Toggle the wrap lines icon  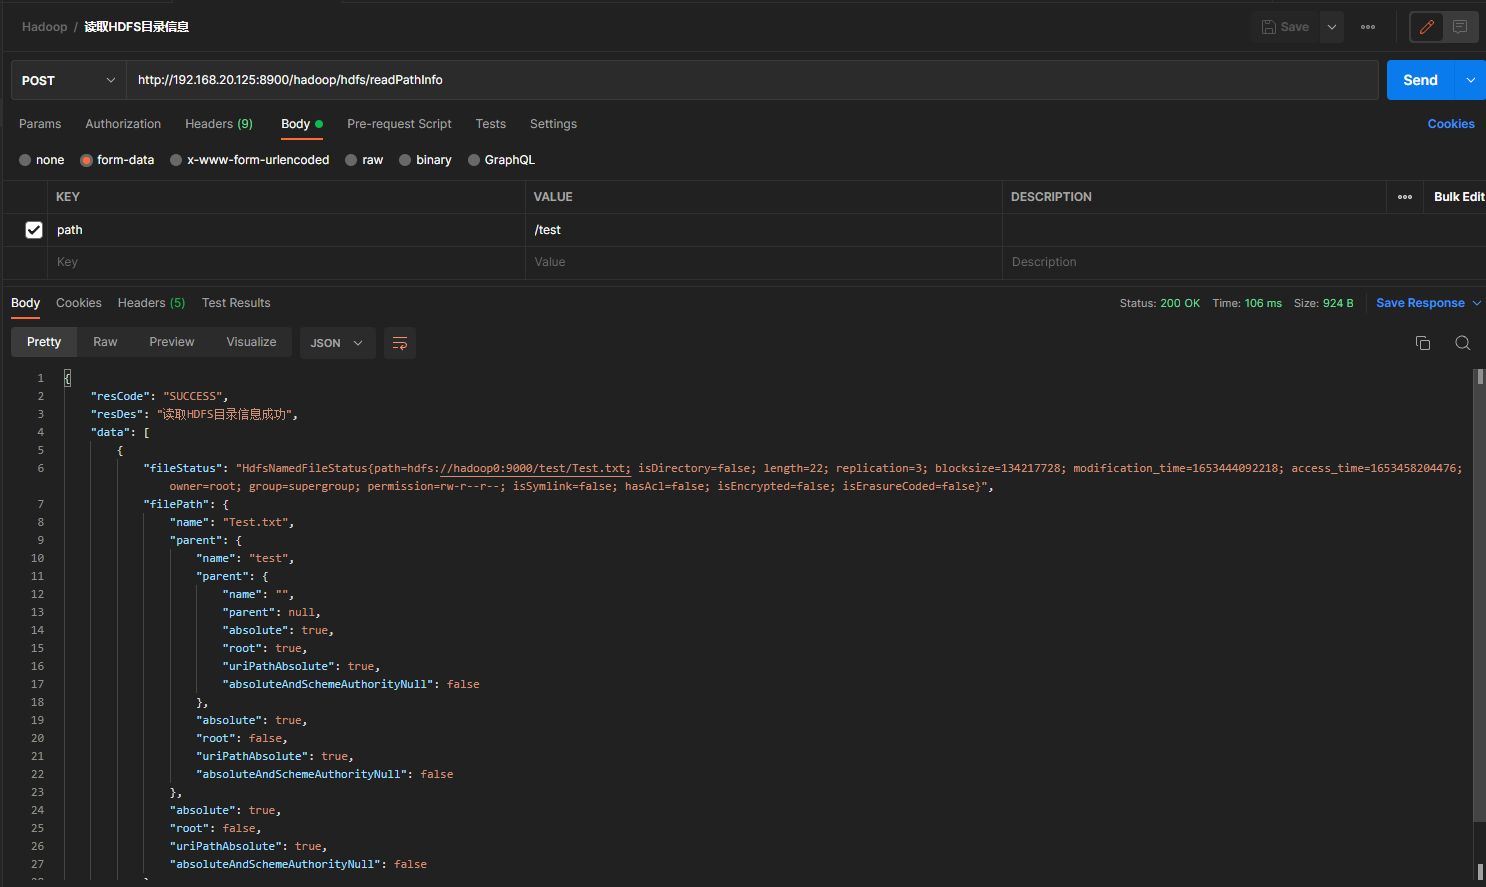click(400, 343)
